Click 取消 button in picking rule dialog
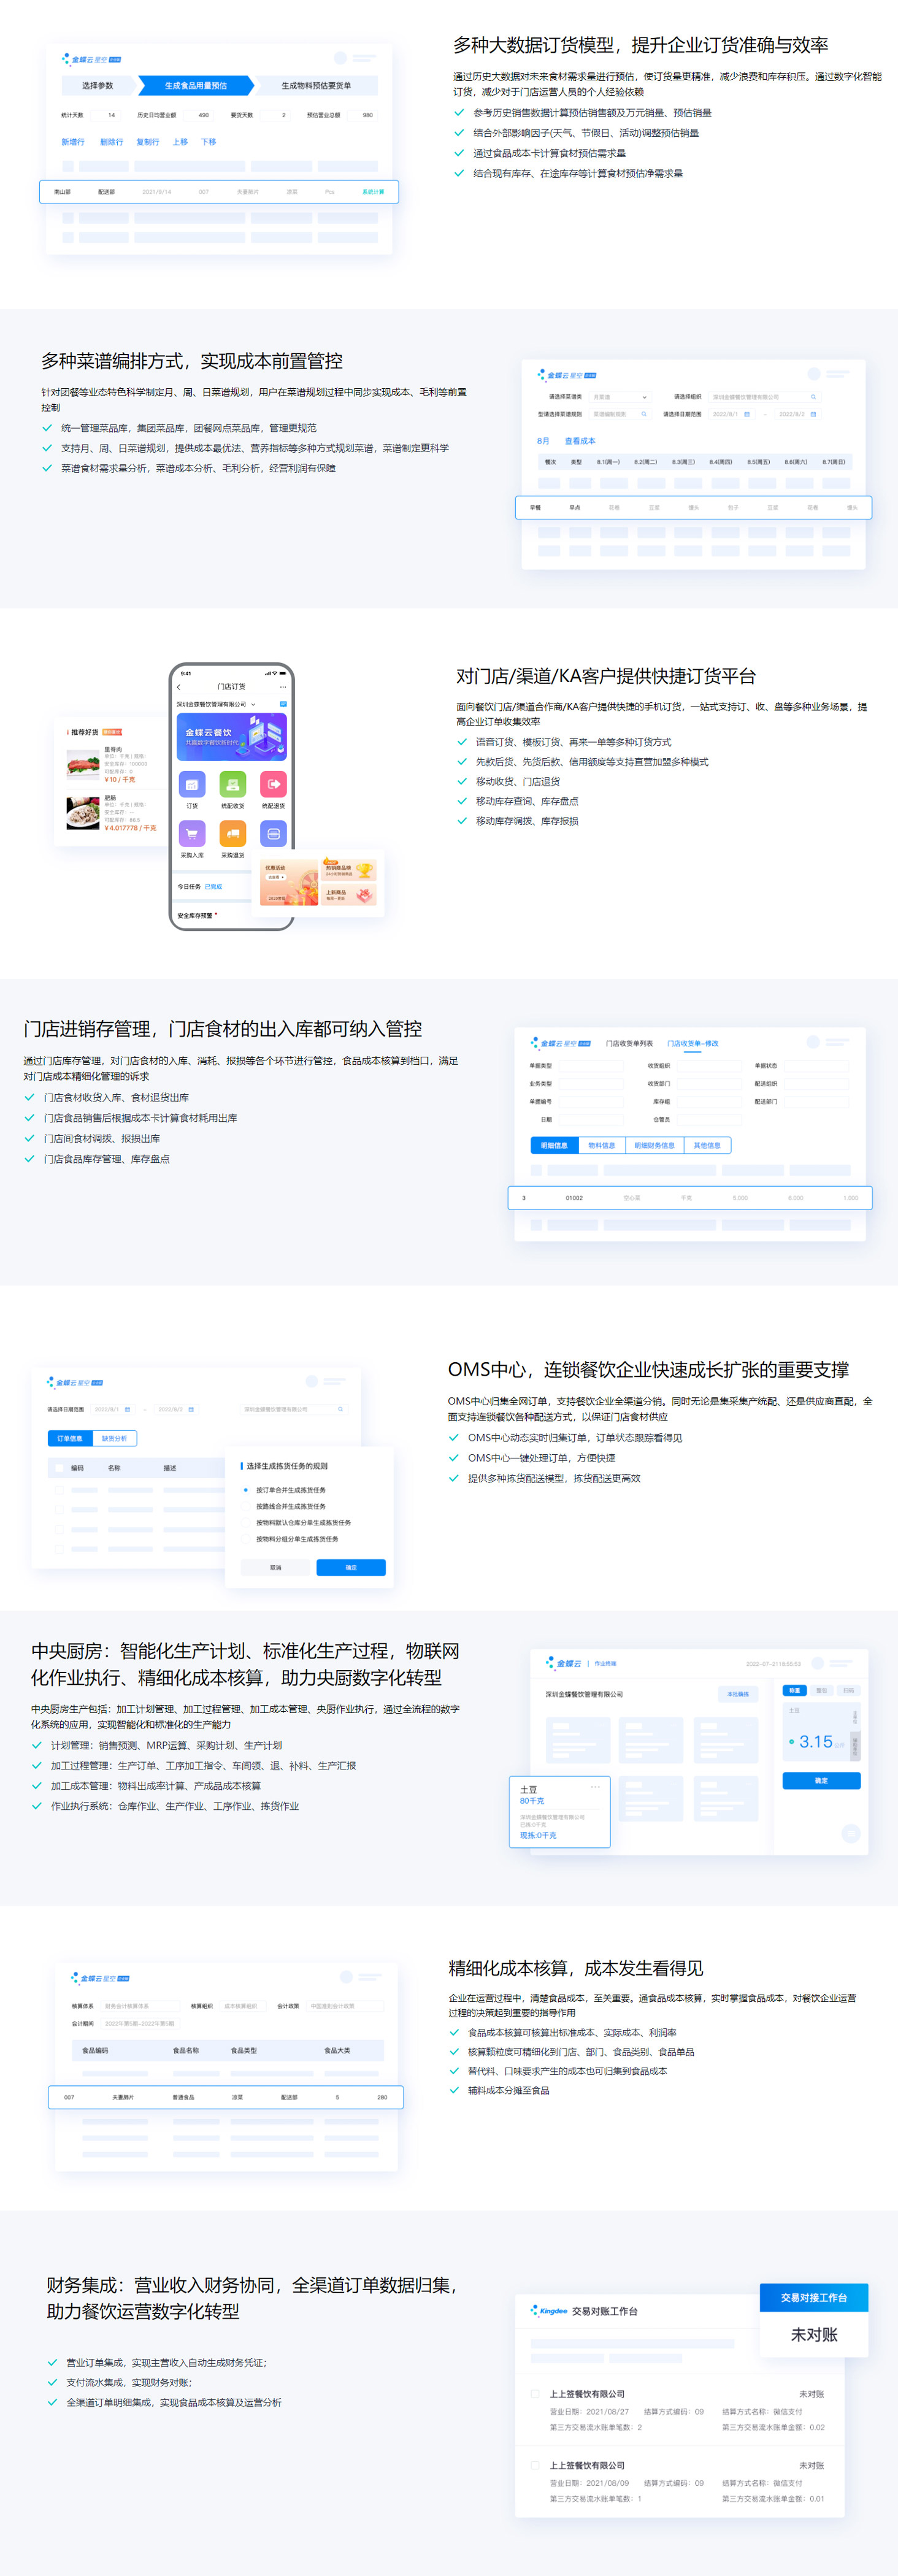898x2576 pixels. [276, 1567]
